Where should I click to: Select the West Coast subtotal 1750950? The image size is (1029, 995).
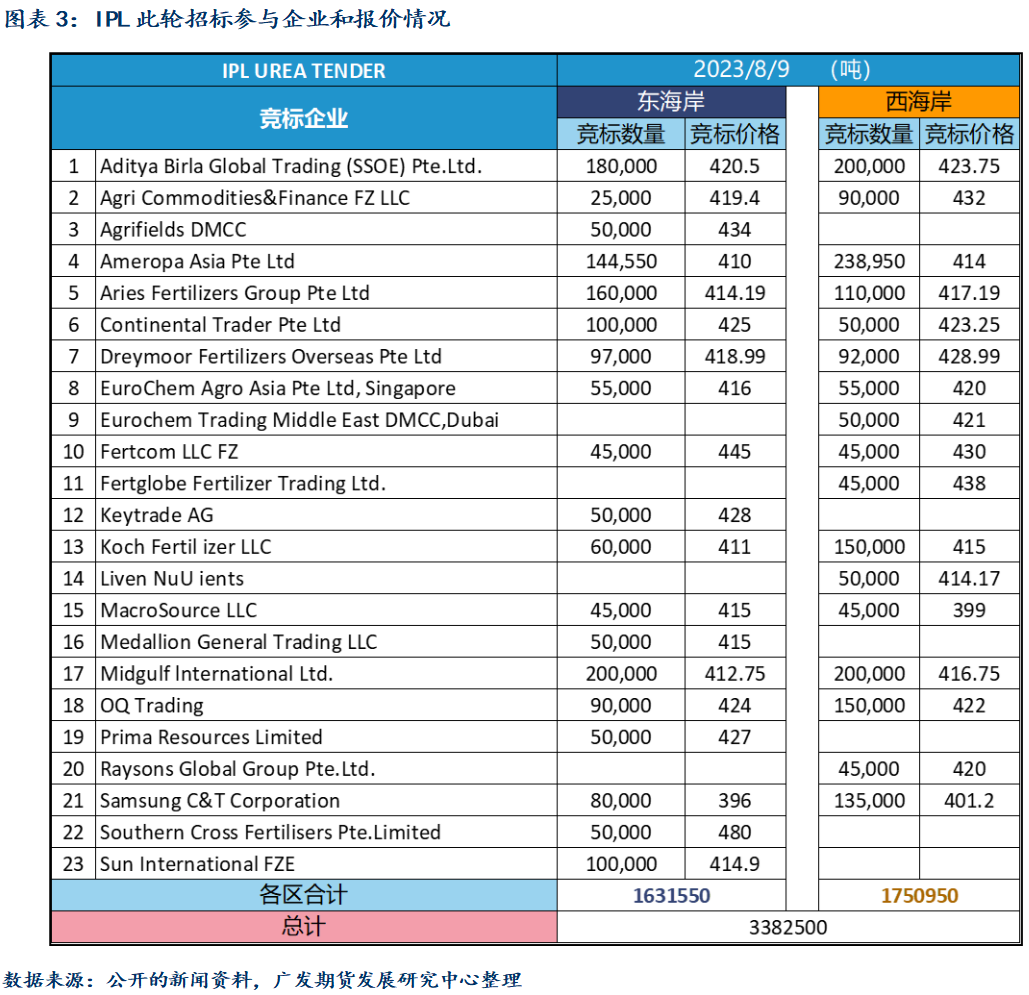click(x=918, y=896)
